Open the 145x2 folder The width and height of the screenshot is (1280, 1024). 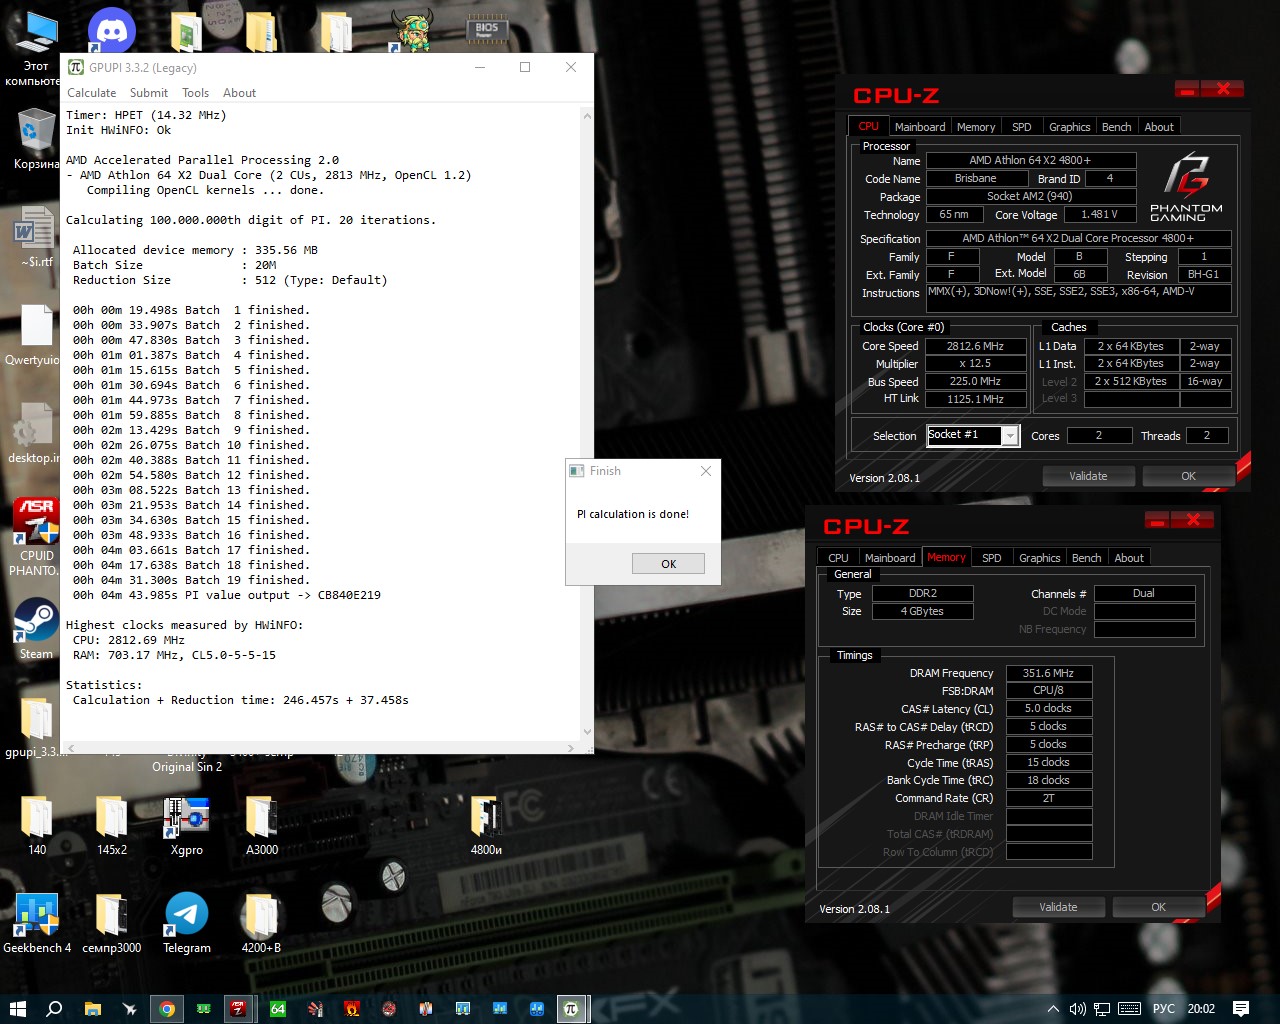pyautogui.click(x=111, y=826)
